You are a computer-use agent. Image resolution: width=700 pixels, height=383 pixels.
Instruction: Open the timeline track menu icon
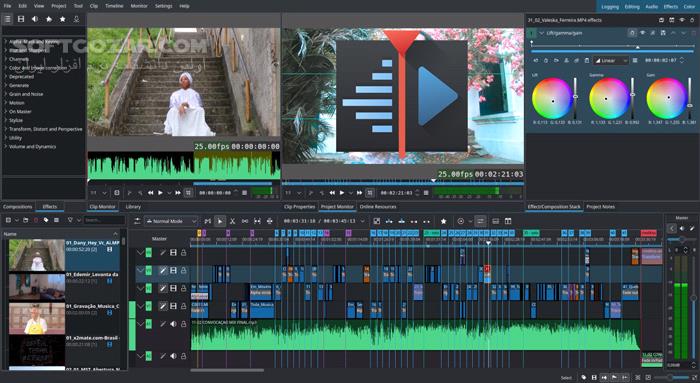pyautogui.click(x=137, y=221)
